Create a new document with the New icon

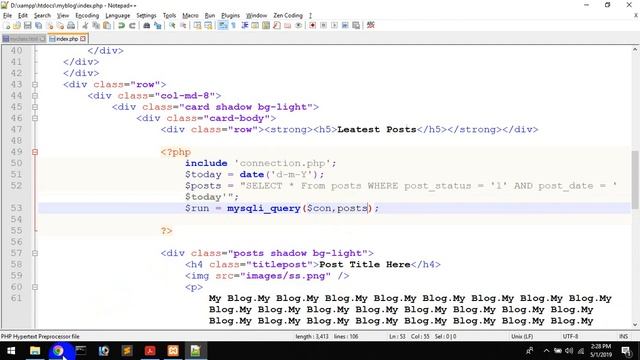pos(6,25)
